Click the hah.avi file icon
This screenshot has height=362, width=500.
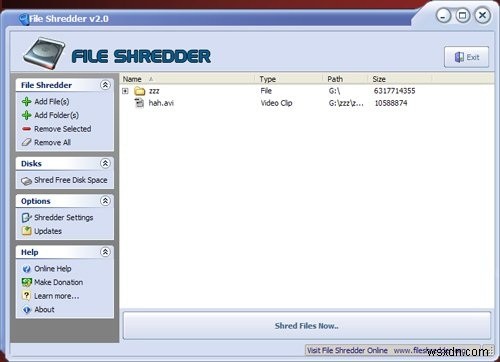(139, 103)
